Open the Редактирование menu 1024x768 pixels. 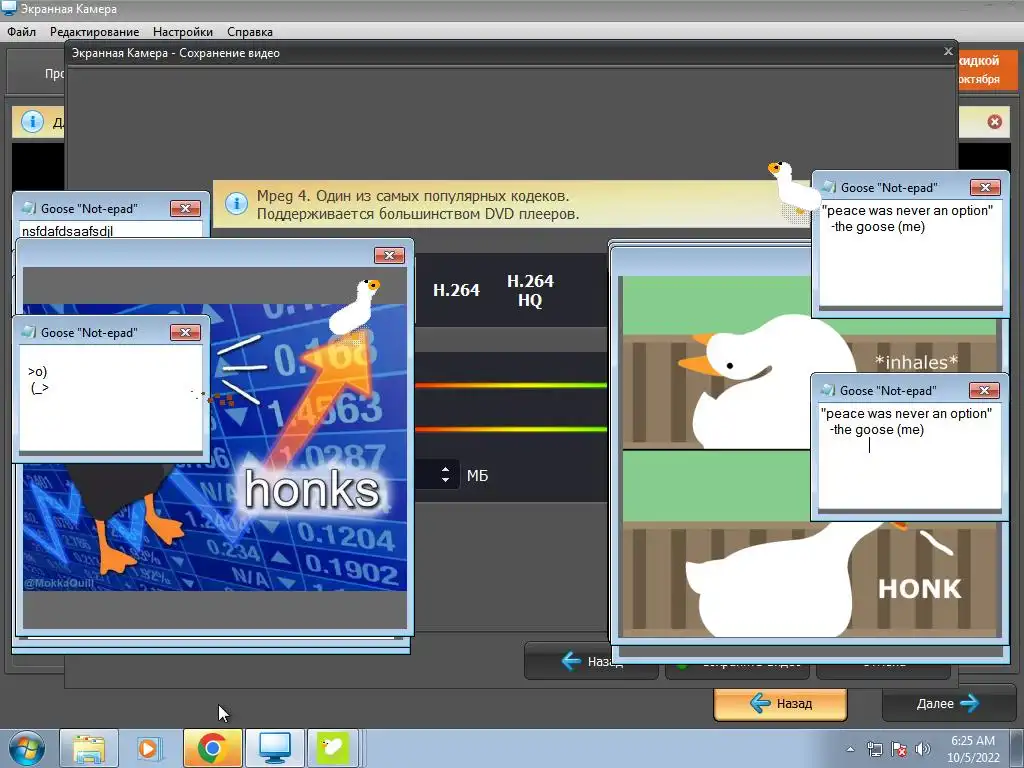[x=95, y=31]
